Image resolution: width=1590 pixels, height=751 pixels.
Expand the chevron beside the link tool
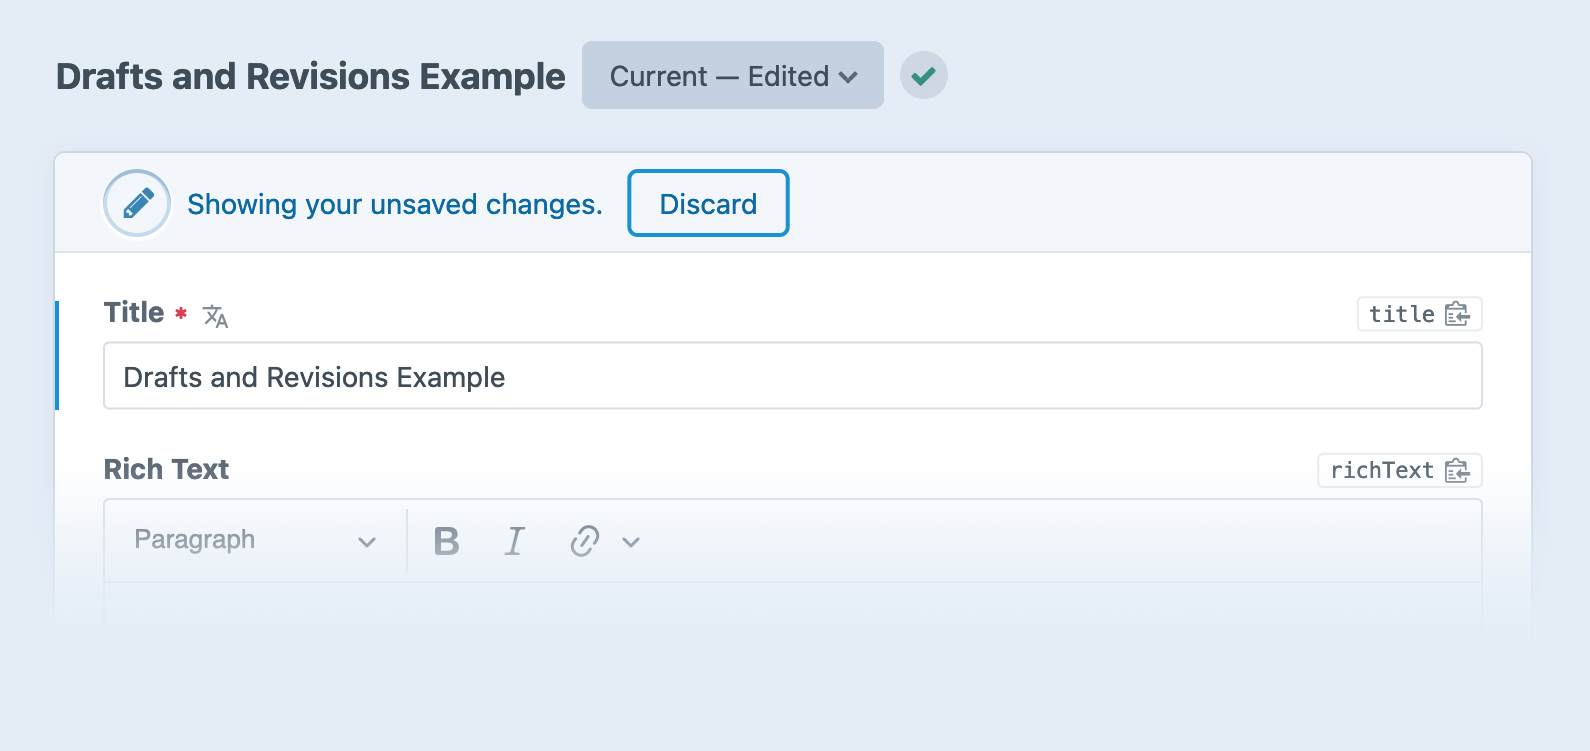[630, 541]
